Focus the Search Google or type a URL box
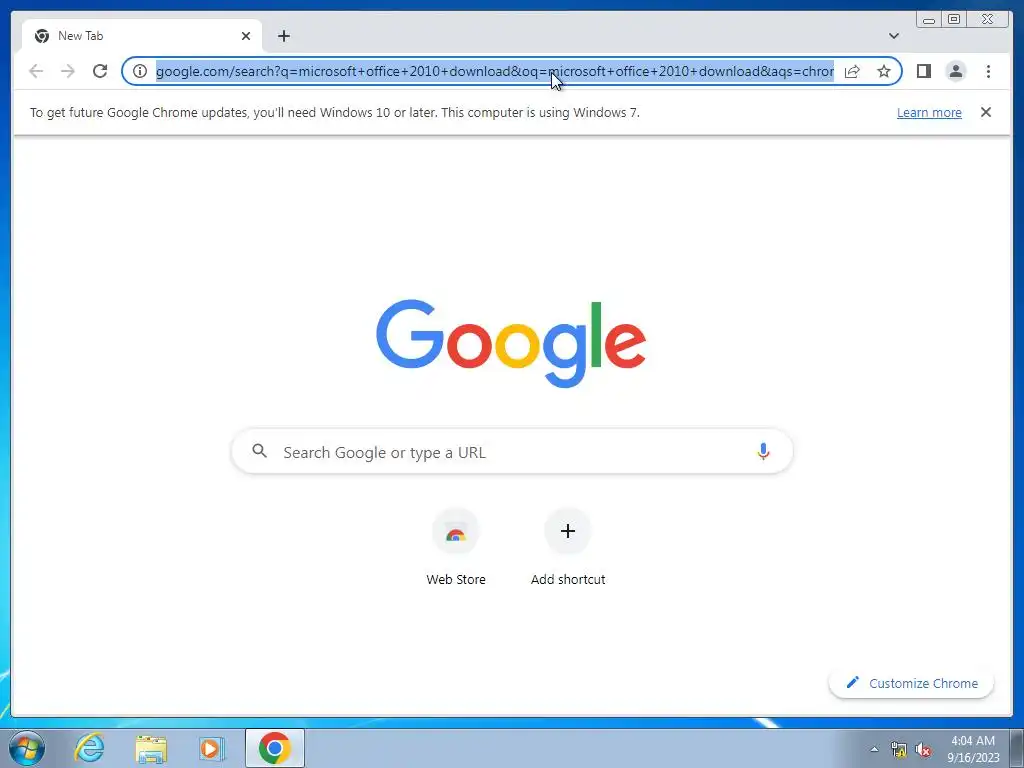The height and width of the screenshot is (768, 1024). point(512,451)
